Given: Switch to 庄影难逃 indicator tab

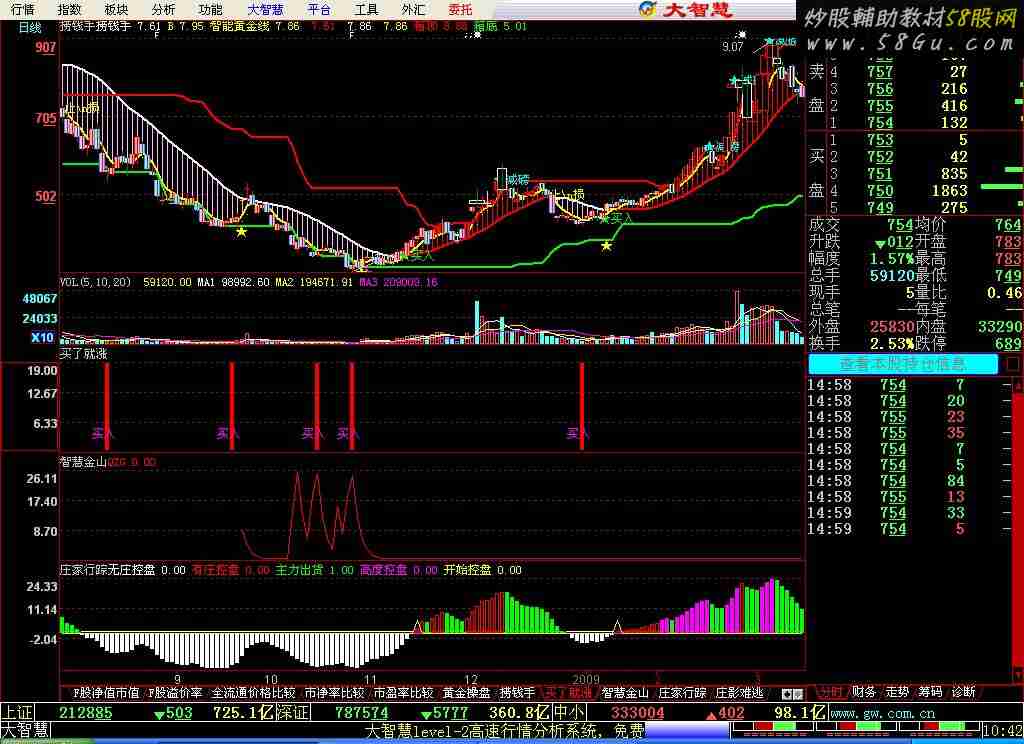Looking at the screenshot, I should [x=739, y=692].
